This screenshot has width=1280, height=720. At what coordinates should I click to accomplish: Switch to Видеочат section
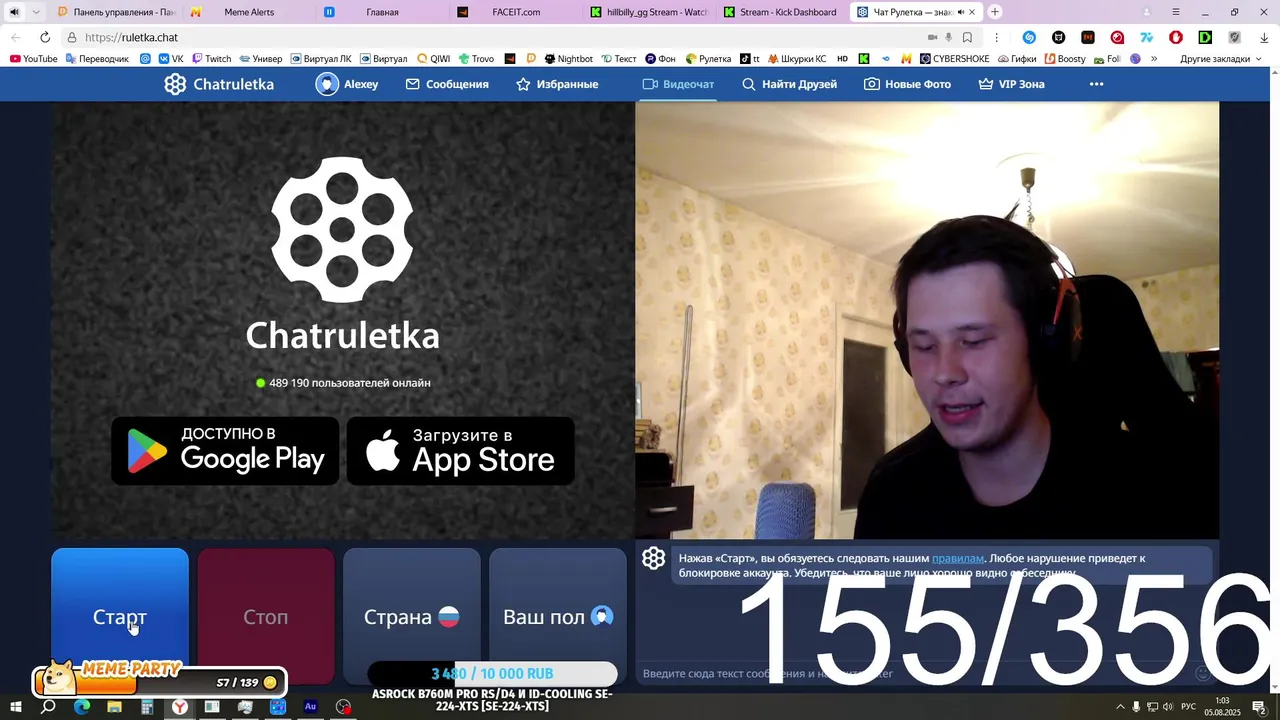pyautogui.click(x=678, y=84)
